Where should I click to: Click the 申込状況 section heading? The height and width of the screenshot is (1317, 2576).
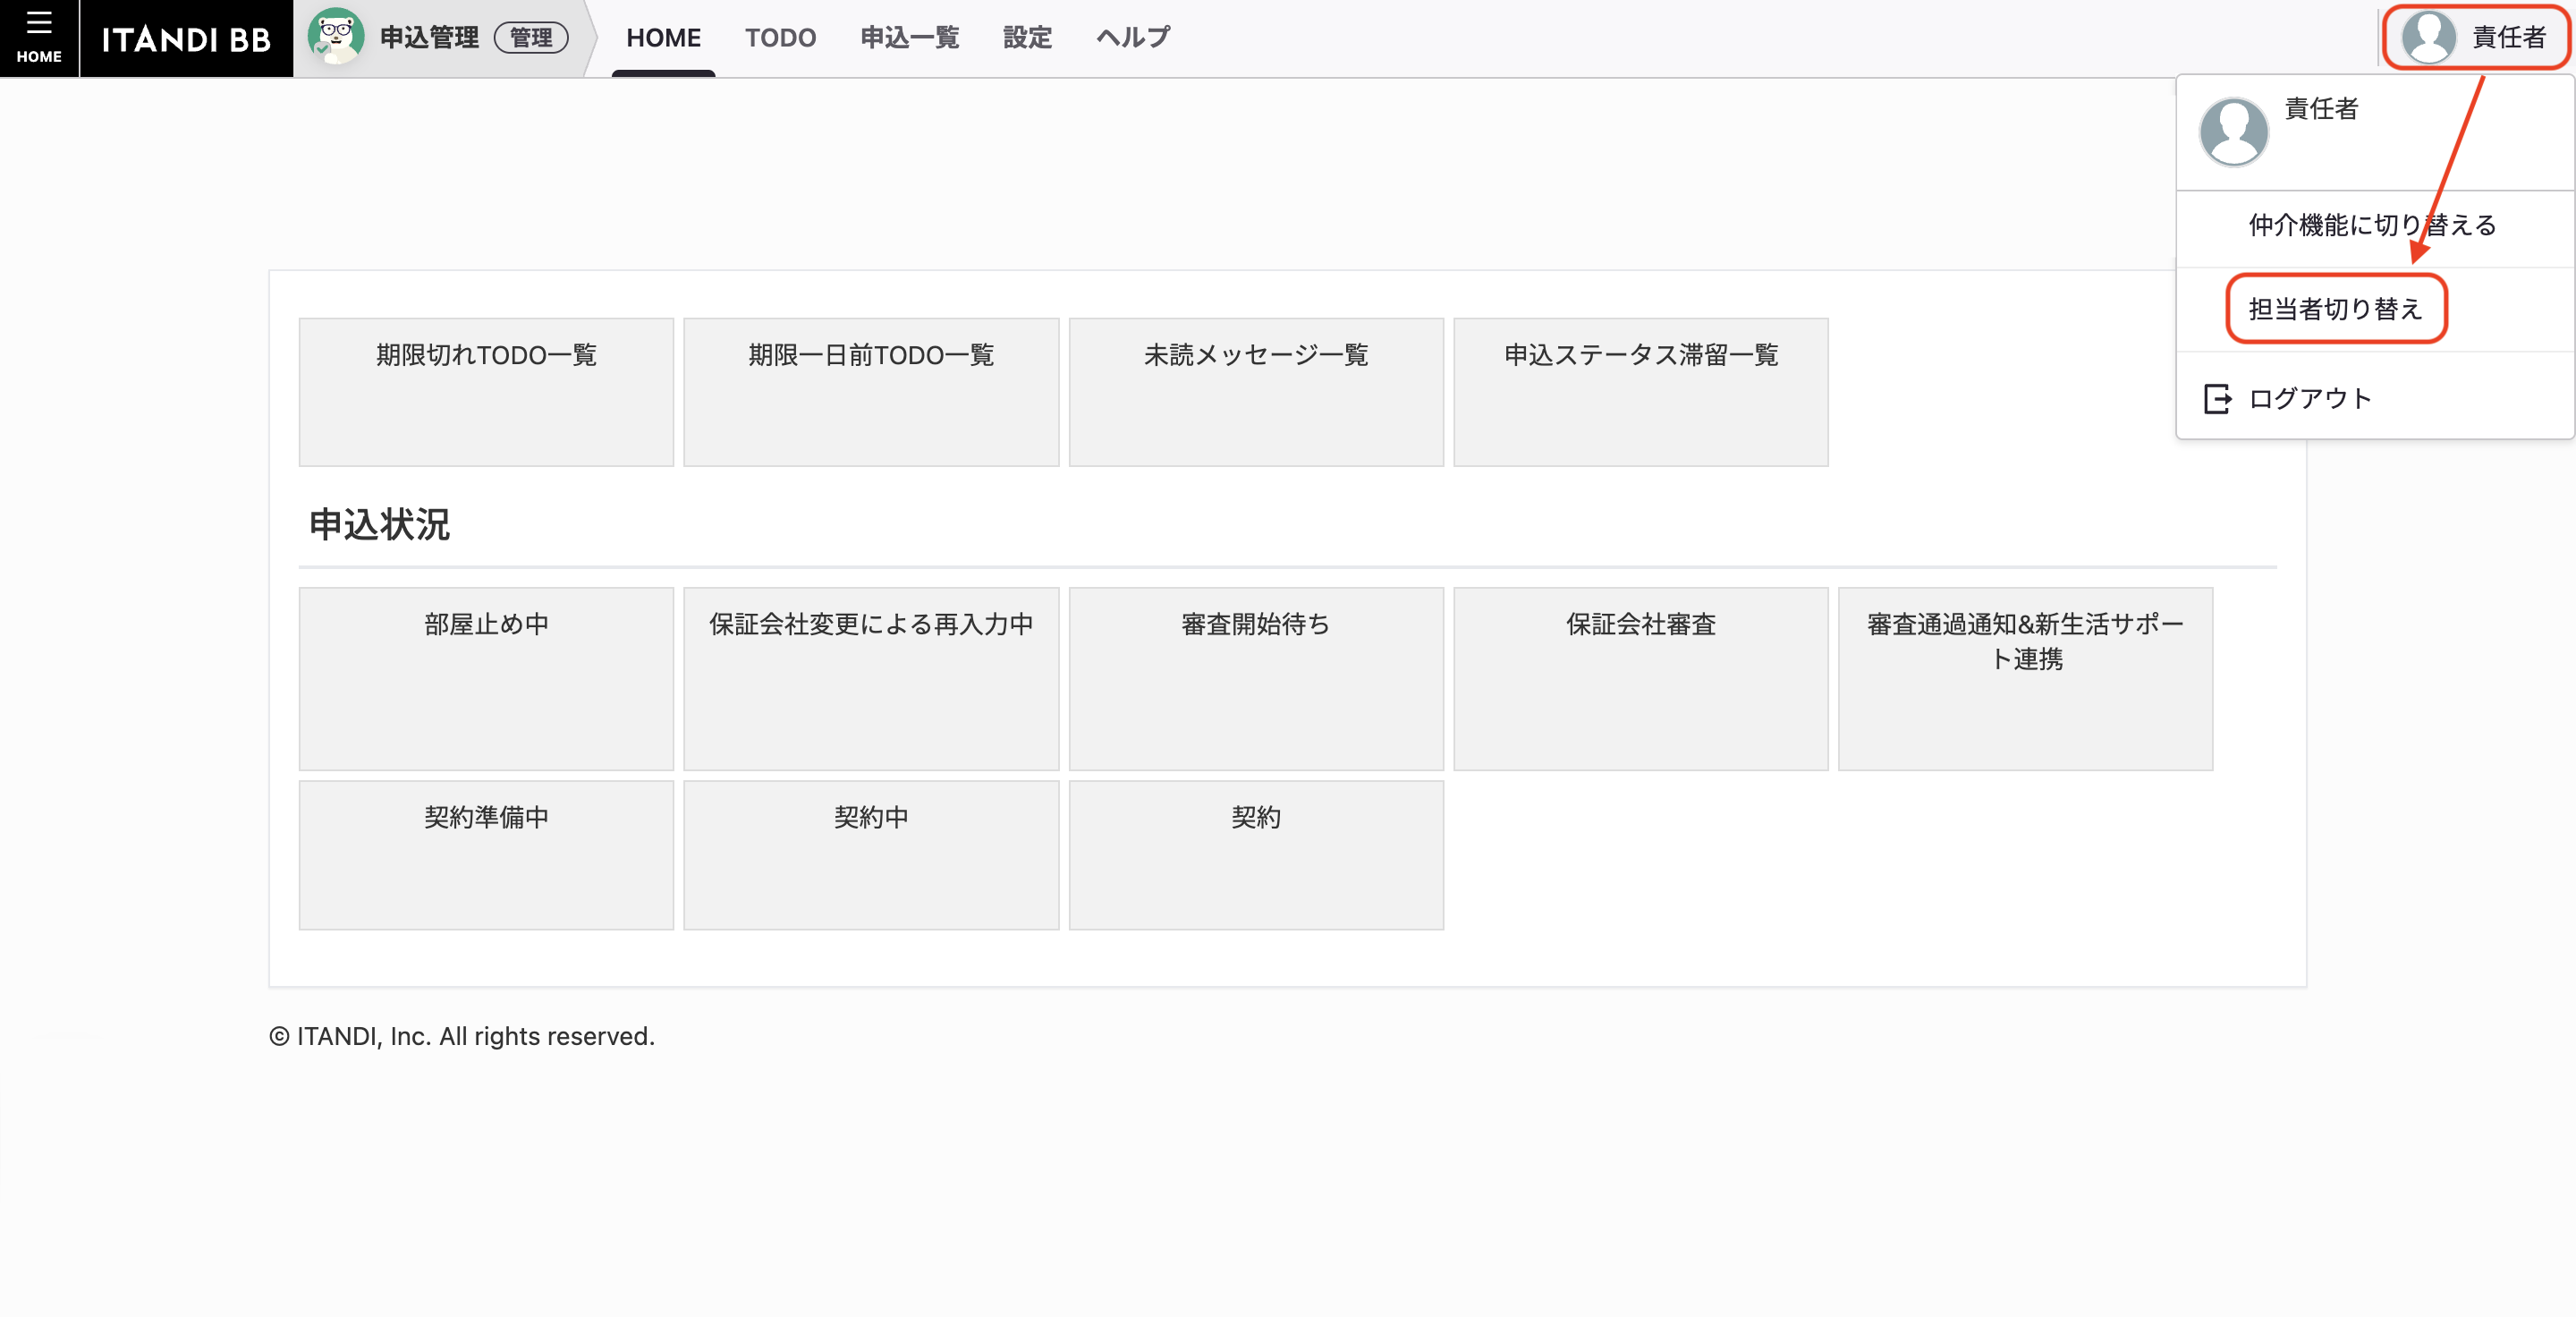tap(379, 524)
